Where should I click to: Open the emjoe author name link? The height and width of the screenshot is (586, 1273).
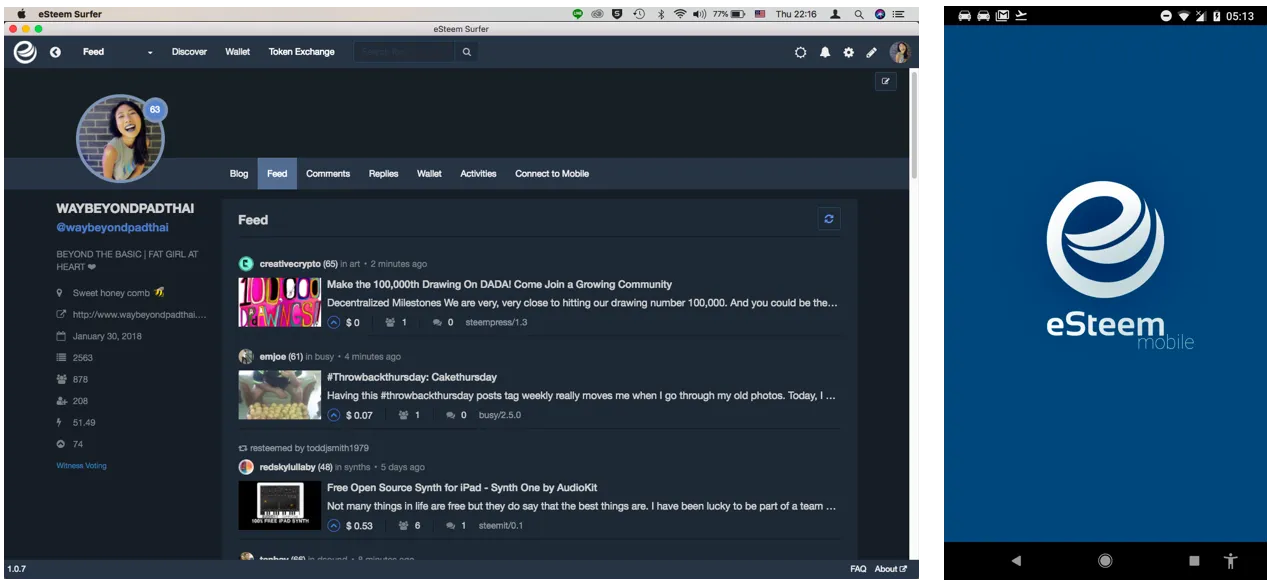point(273,357)
